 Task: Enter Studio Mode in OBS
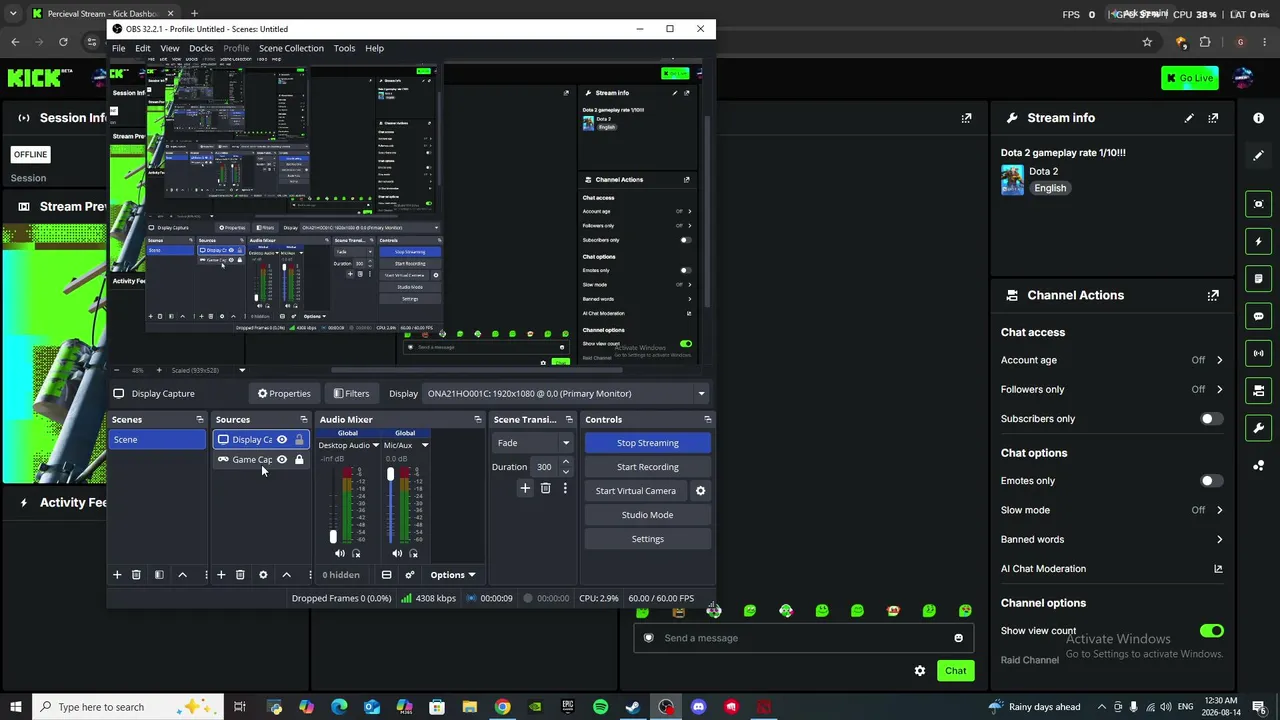[648, 515]
